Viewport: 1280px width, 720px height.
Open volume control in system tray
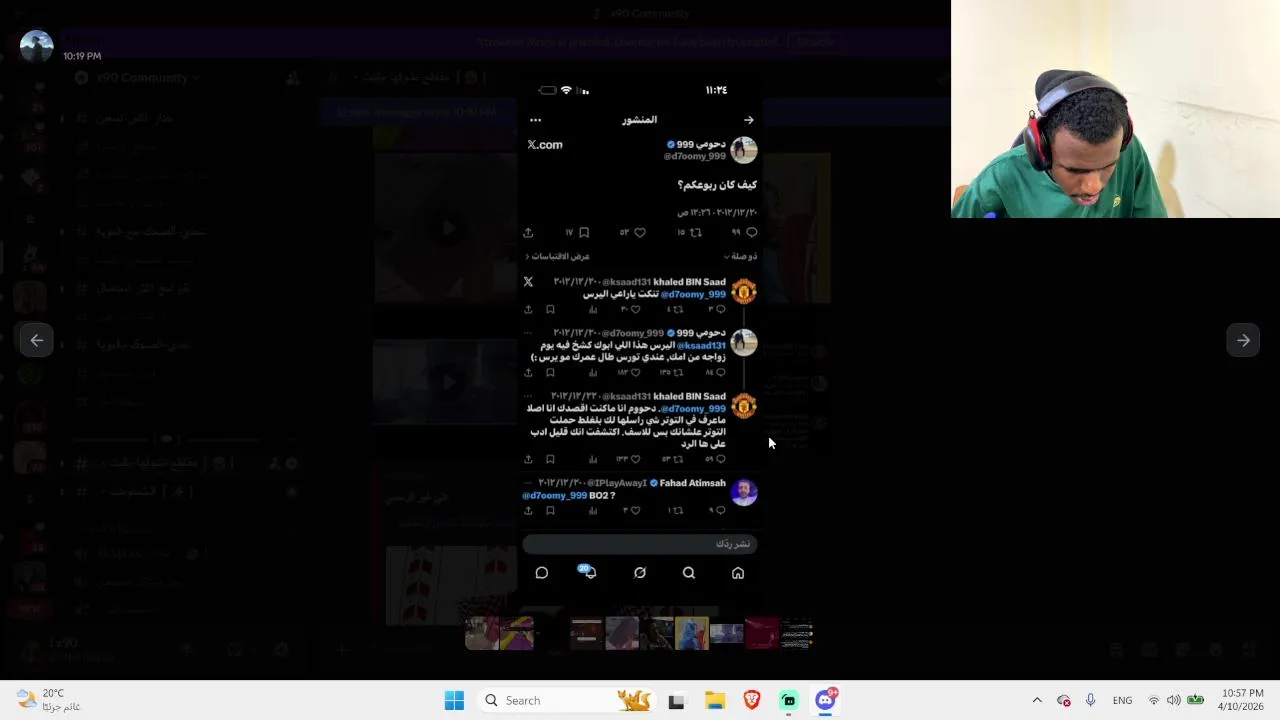tap(1173, 701)
